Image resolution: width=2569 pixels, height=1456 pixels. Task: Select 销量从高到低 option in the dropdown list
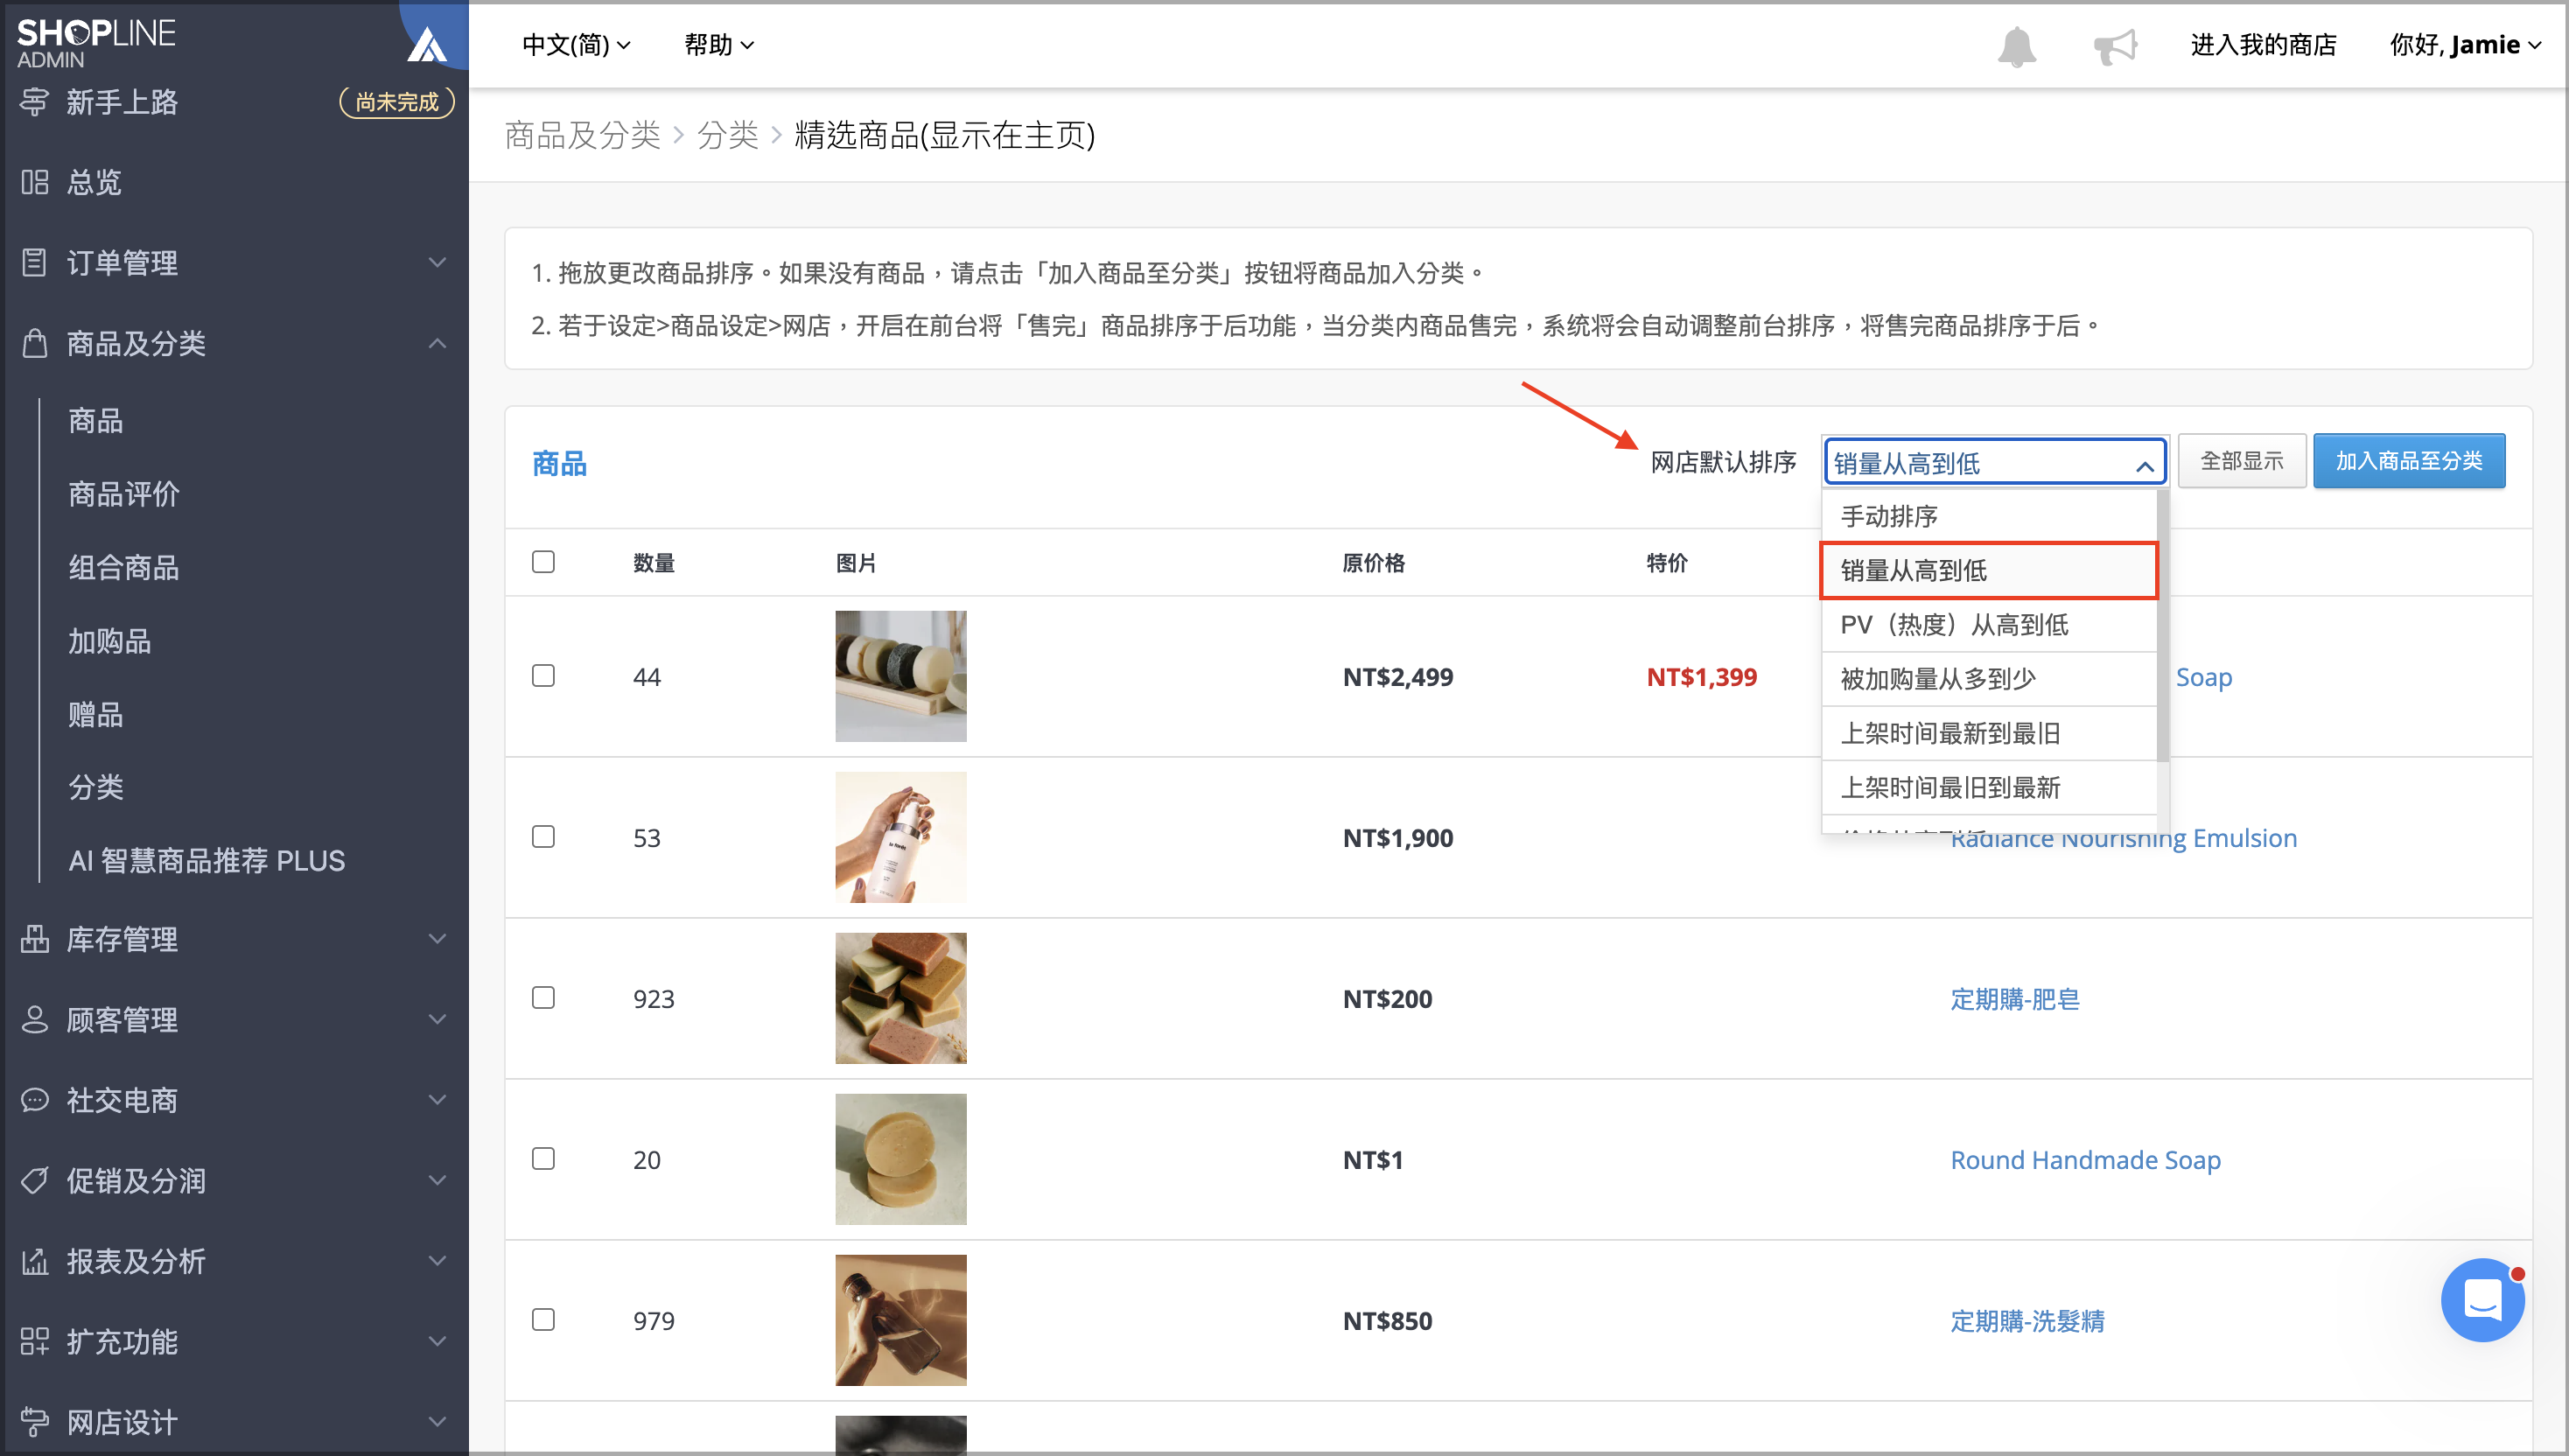[x=1988, y=570]
